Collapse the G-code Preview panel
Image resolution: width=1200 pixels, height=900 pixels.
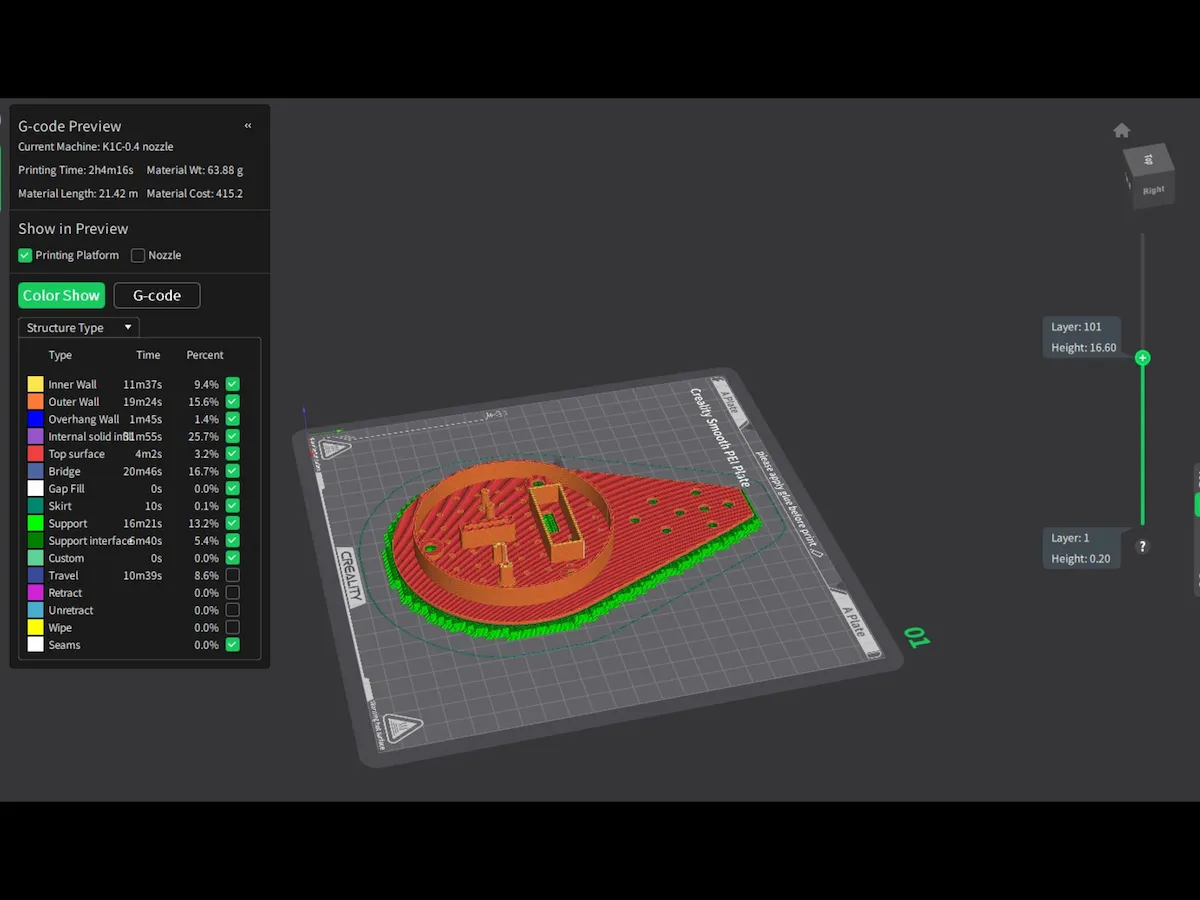248,126
